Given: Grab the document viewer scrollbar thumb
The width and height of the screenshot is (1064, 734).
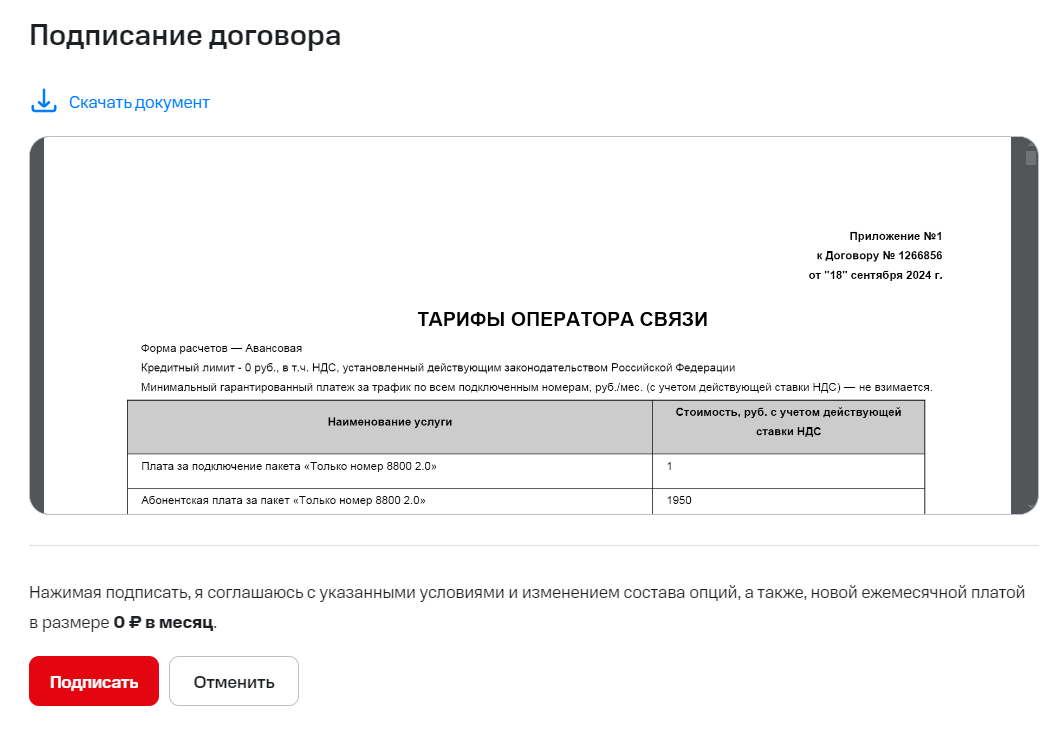Looking at the screenshot, I should tap(1031, 157).
